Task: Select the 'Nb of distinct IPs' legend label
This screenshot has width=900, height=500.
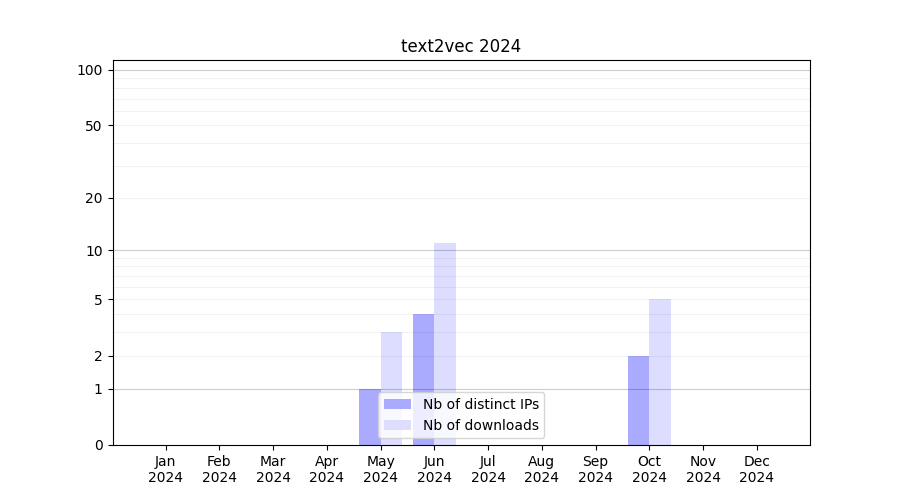Action: coord(480,404)
